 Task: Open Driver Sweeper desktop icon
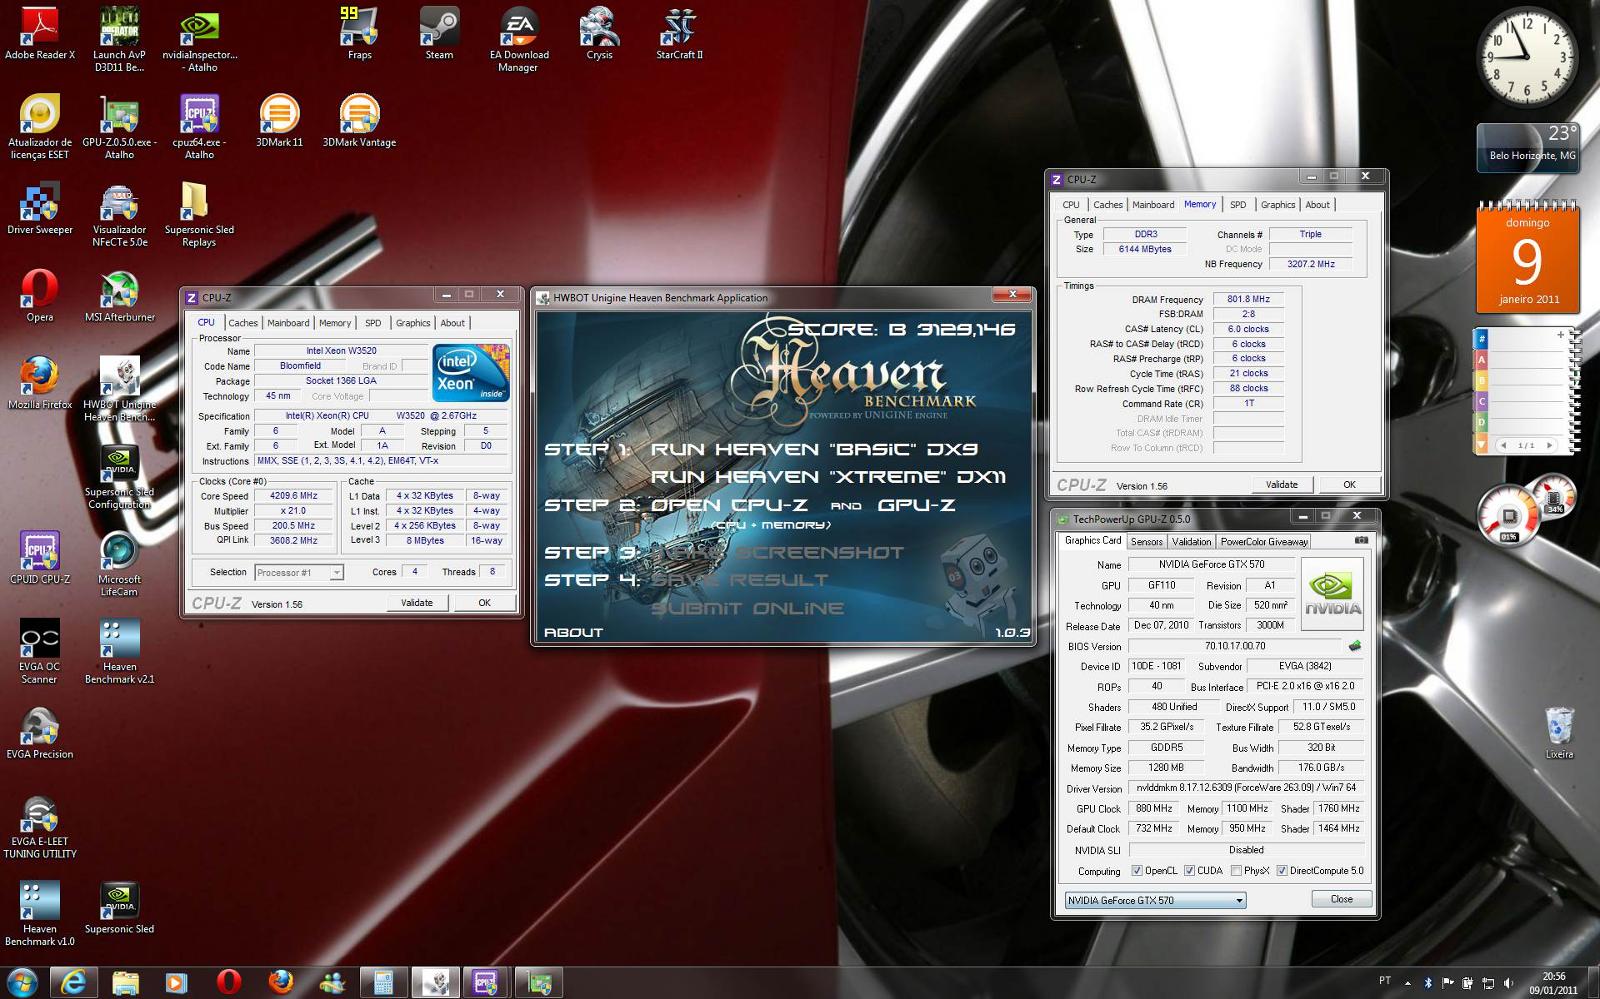click(40, 209)
